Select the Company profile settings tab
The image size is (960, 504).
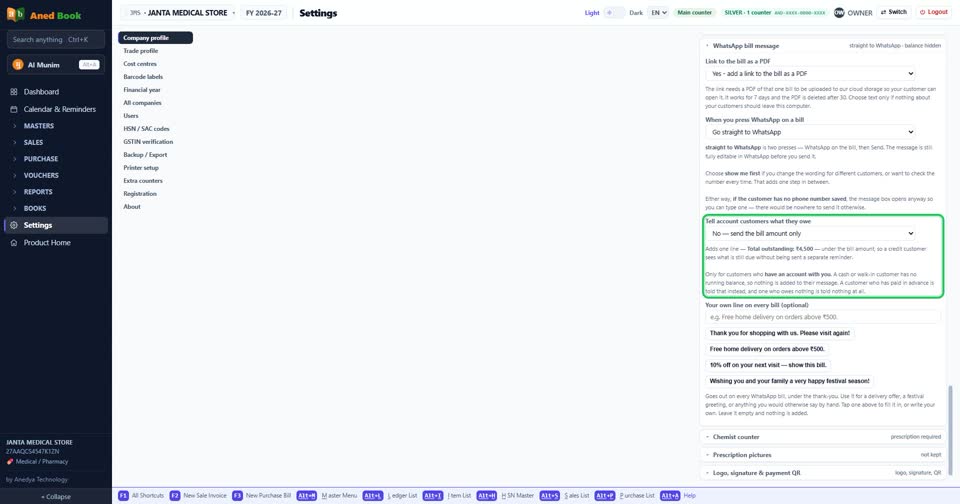156,38
